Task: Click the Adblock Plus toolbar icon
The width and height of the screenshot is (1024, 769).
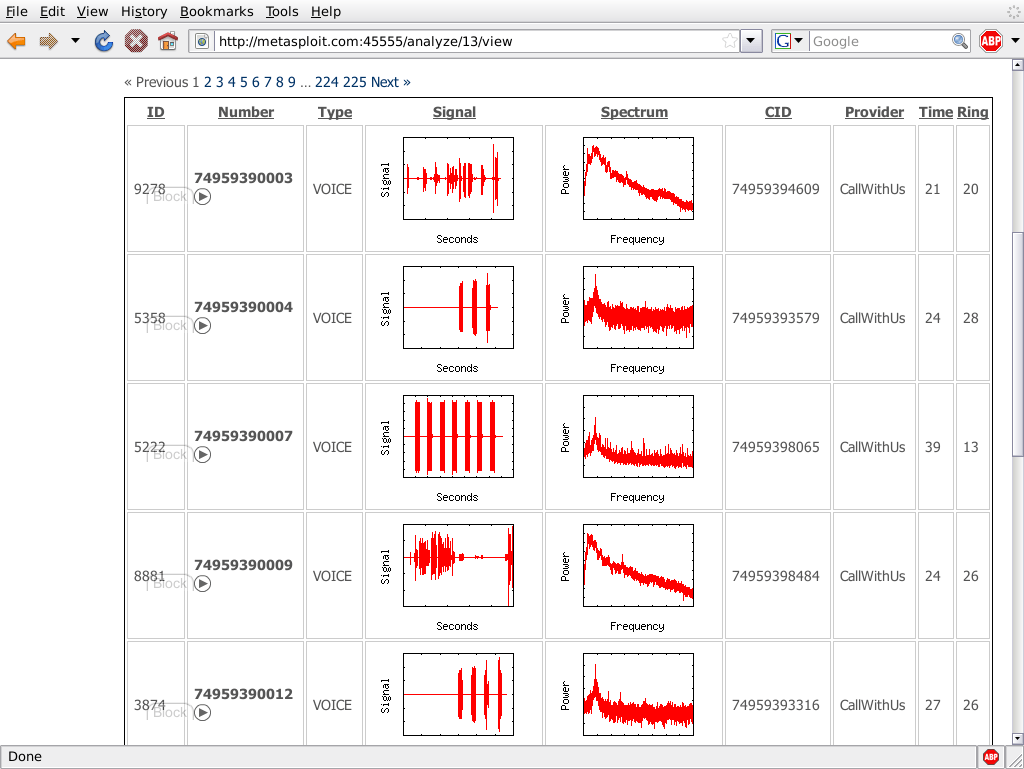Action: point(991,41)
